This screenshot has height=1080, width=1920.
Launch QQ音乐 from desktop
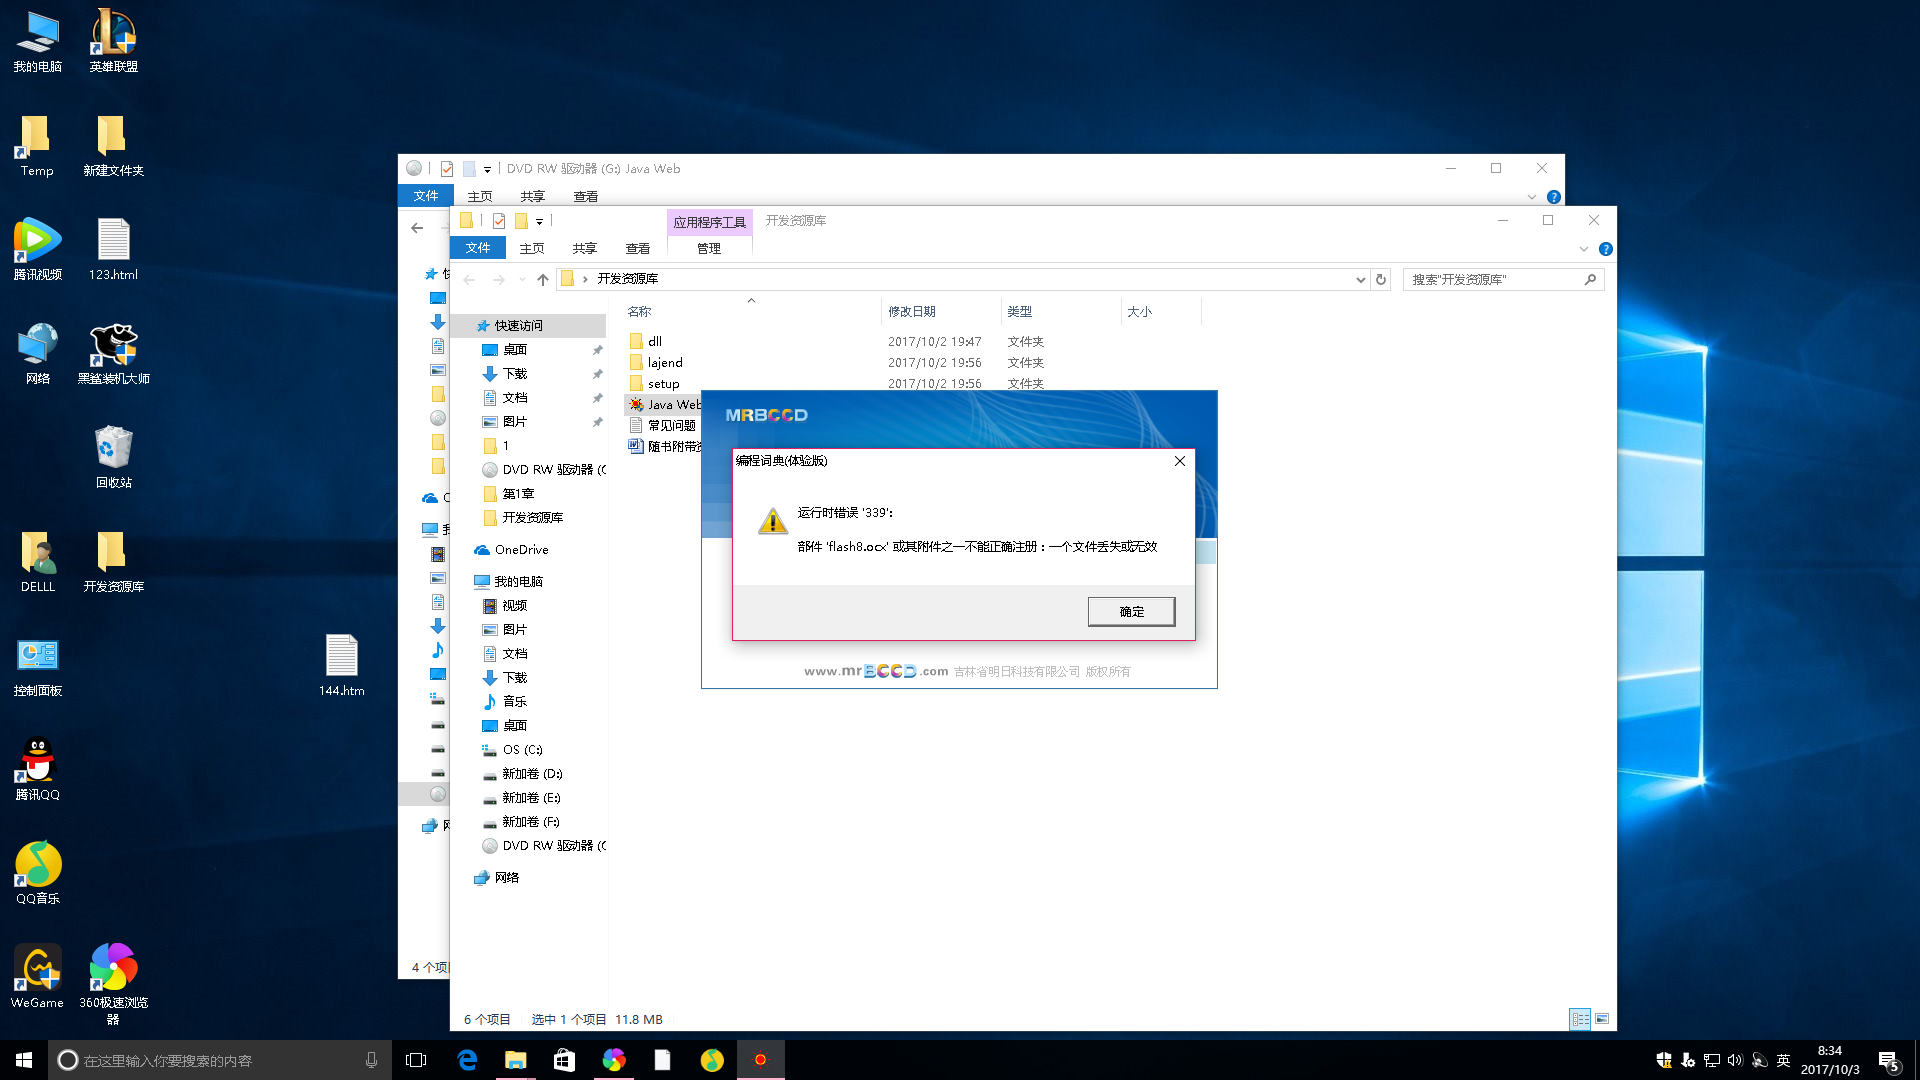(38, 874)
